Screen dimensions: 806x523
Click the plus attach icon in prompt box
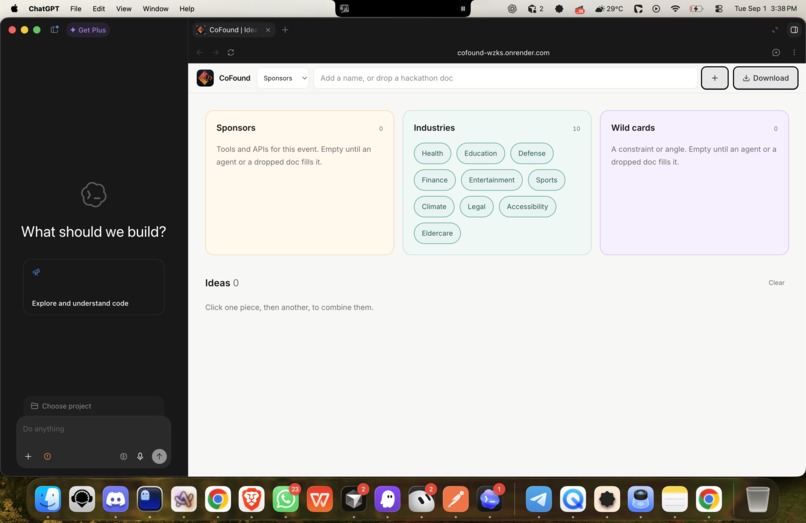click(28, 456)
